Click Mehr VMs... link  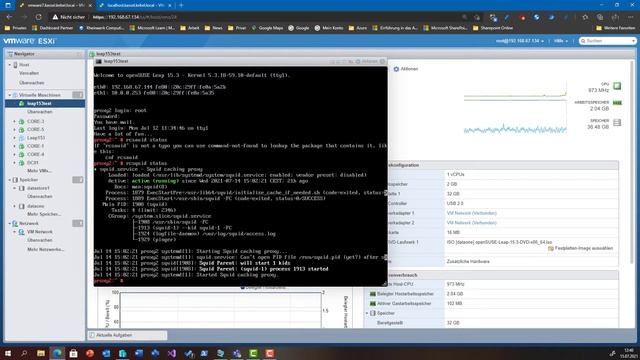pyautogui.click(x=39, y=171)
